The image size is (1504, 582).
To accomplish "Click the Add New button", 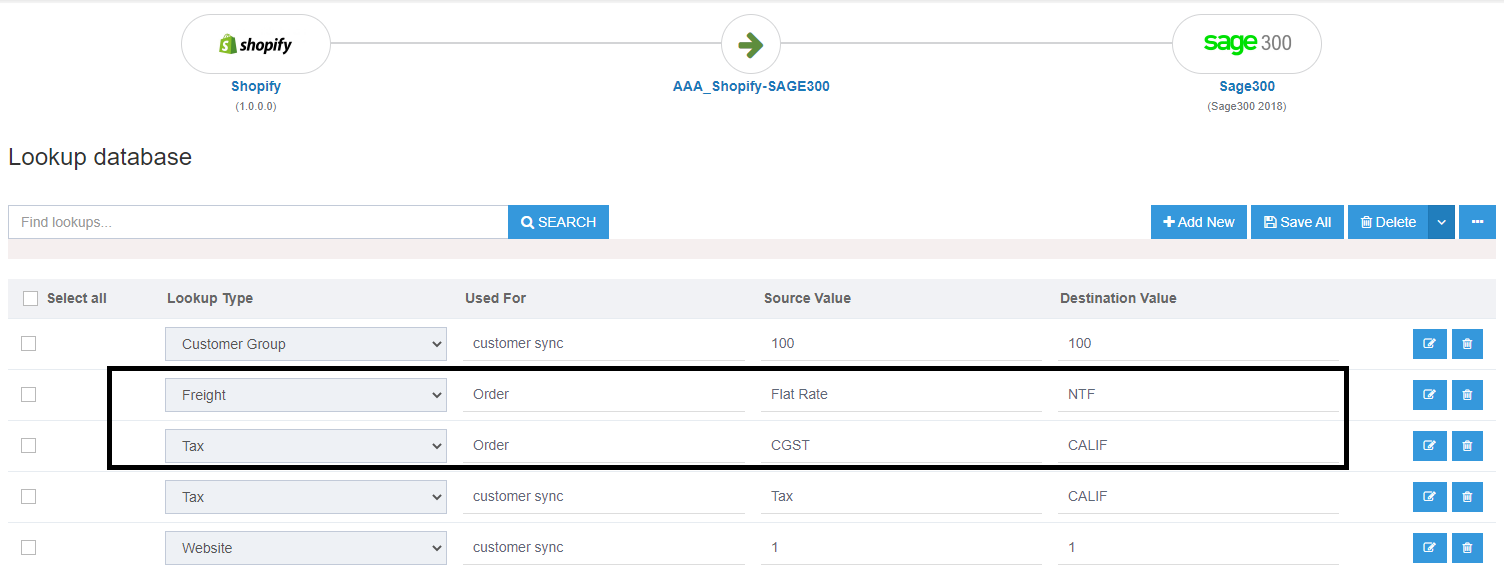I will coord(1198,222).
